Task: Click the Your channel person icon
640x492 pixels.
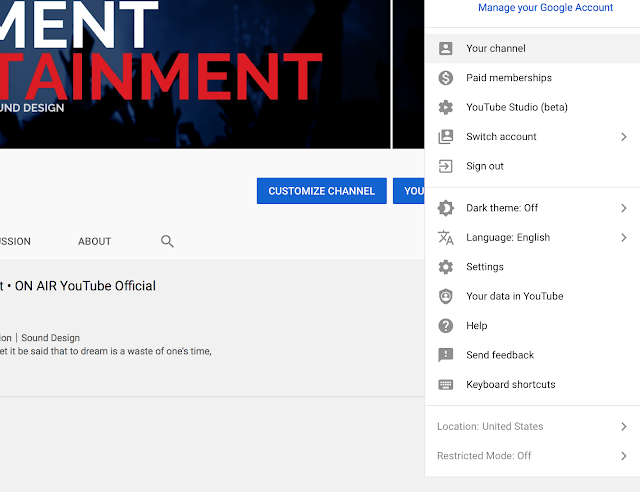Action: pos(445,49)
